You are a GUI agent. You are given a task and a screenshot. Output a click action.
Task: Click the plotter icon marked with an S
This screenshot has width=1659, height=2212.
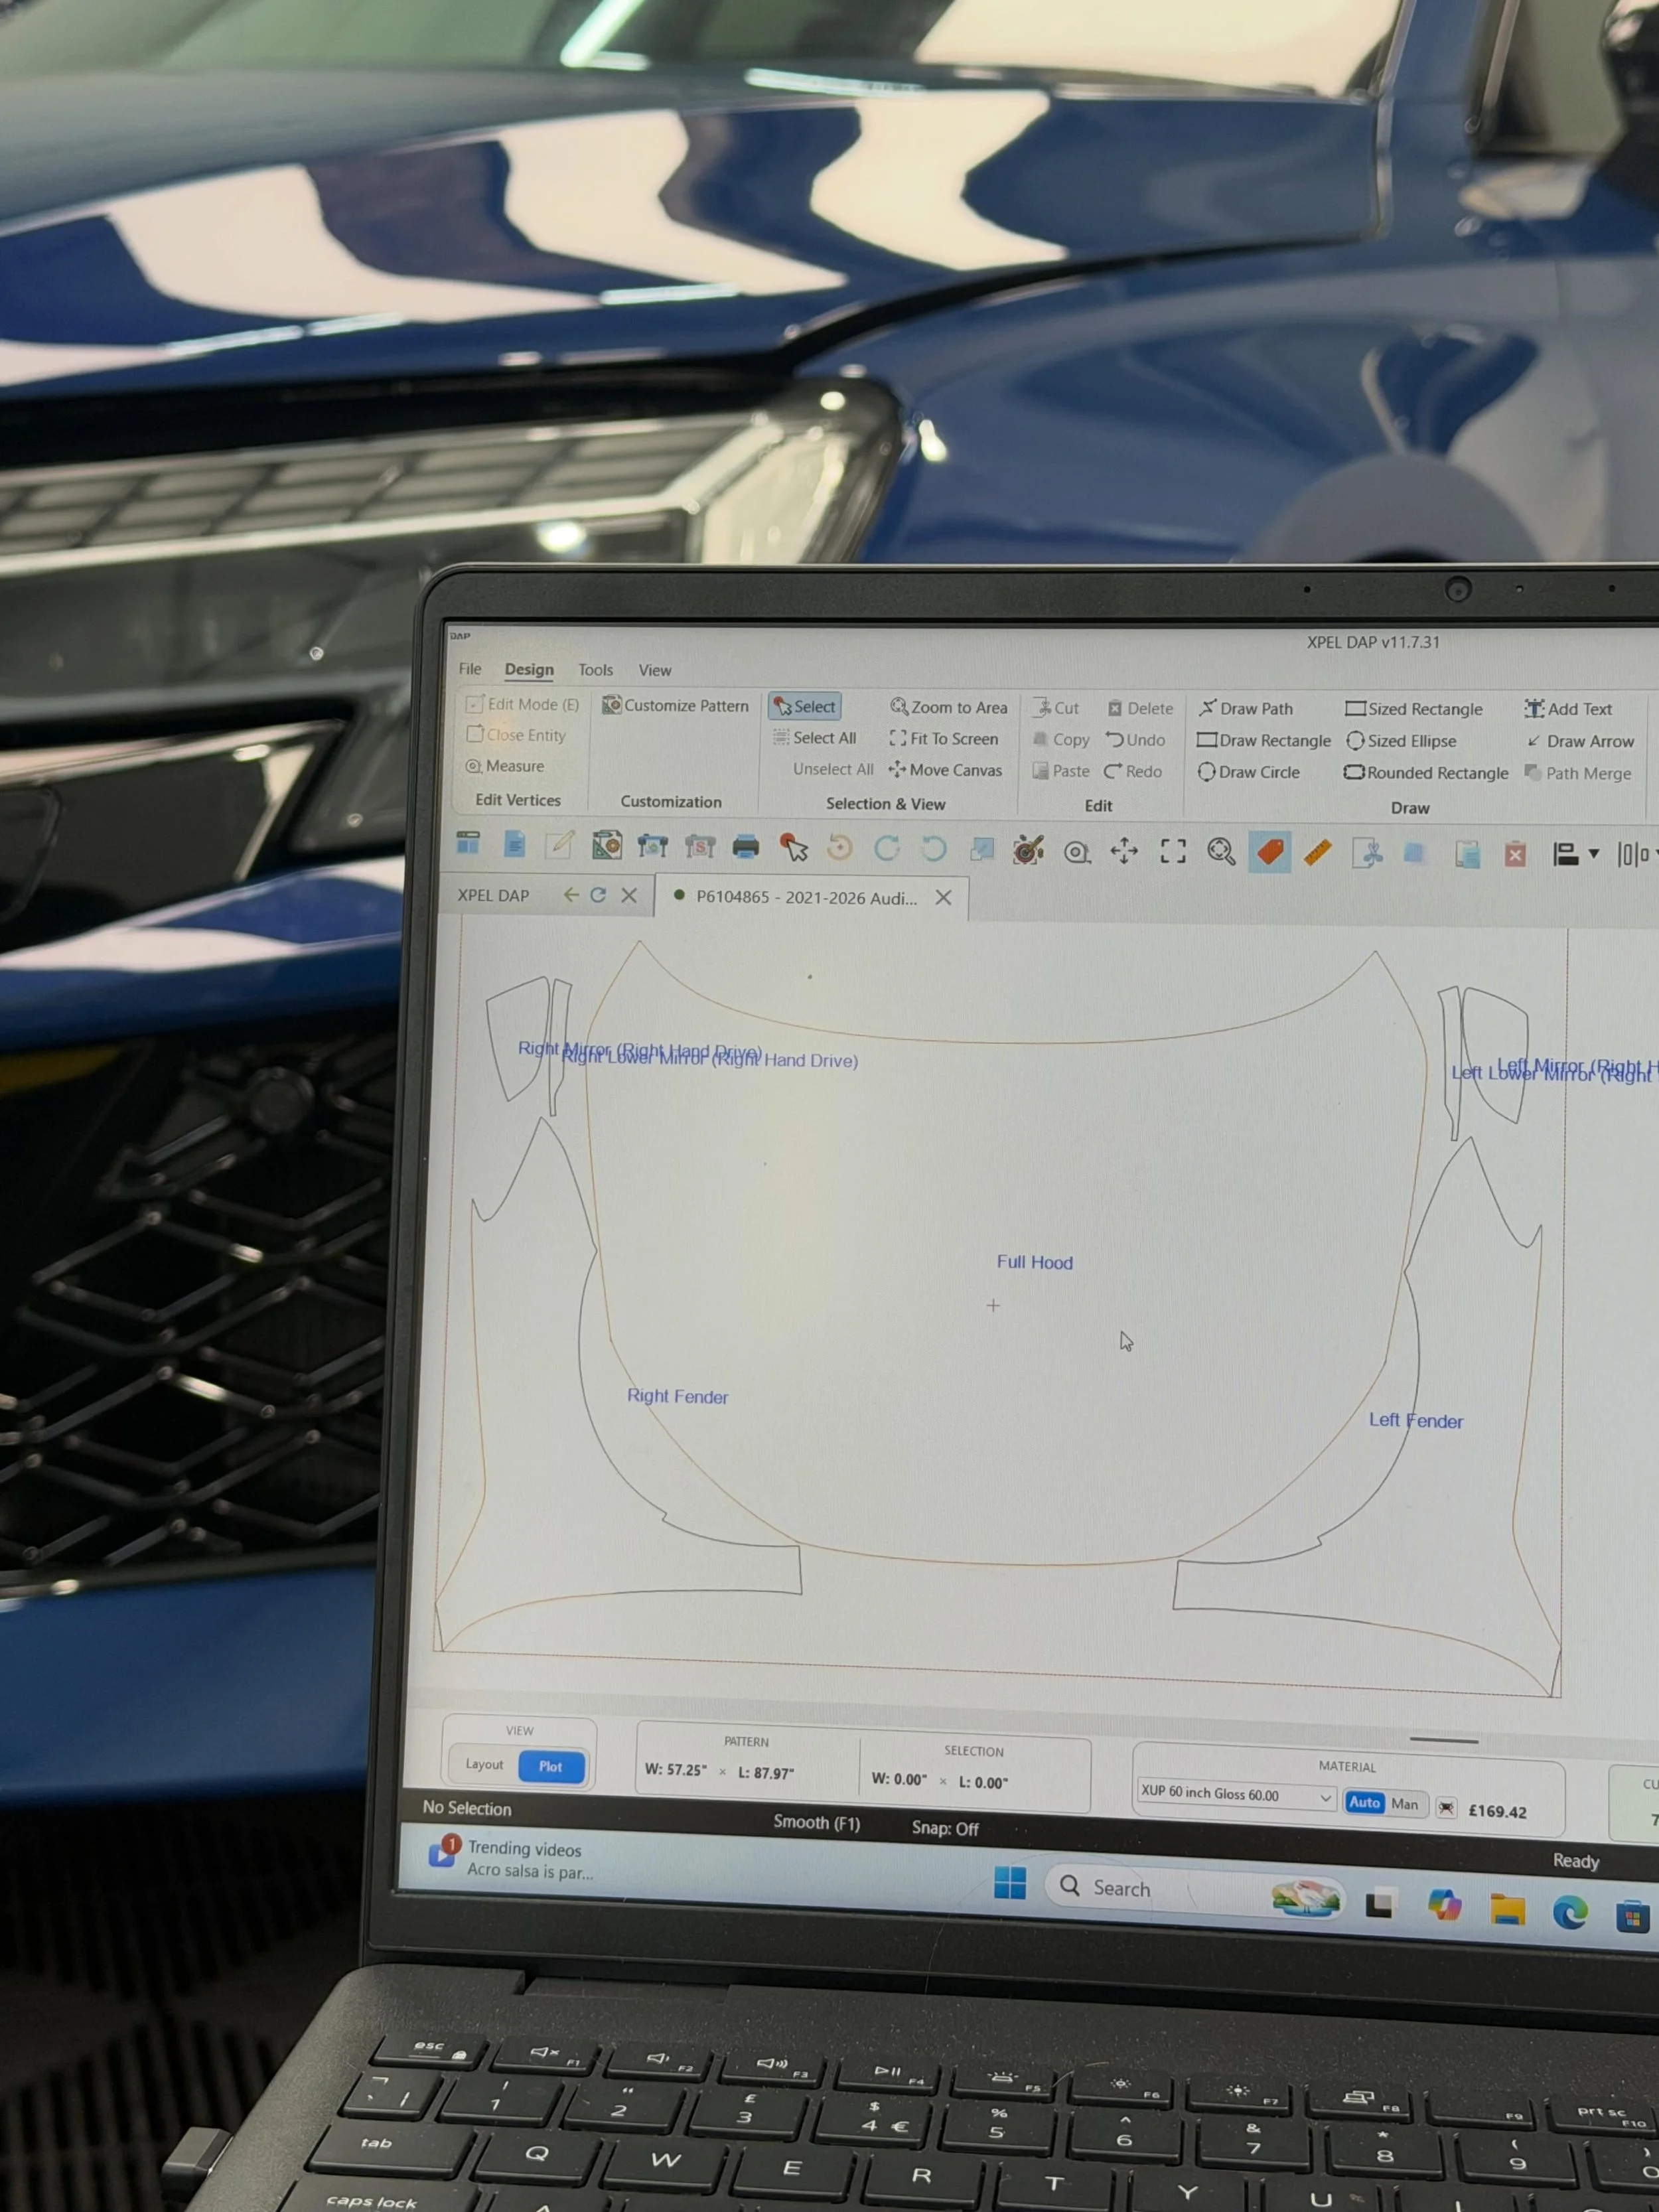(699, 847)
